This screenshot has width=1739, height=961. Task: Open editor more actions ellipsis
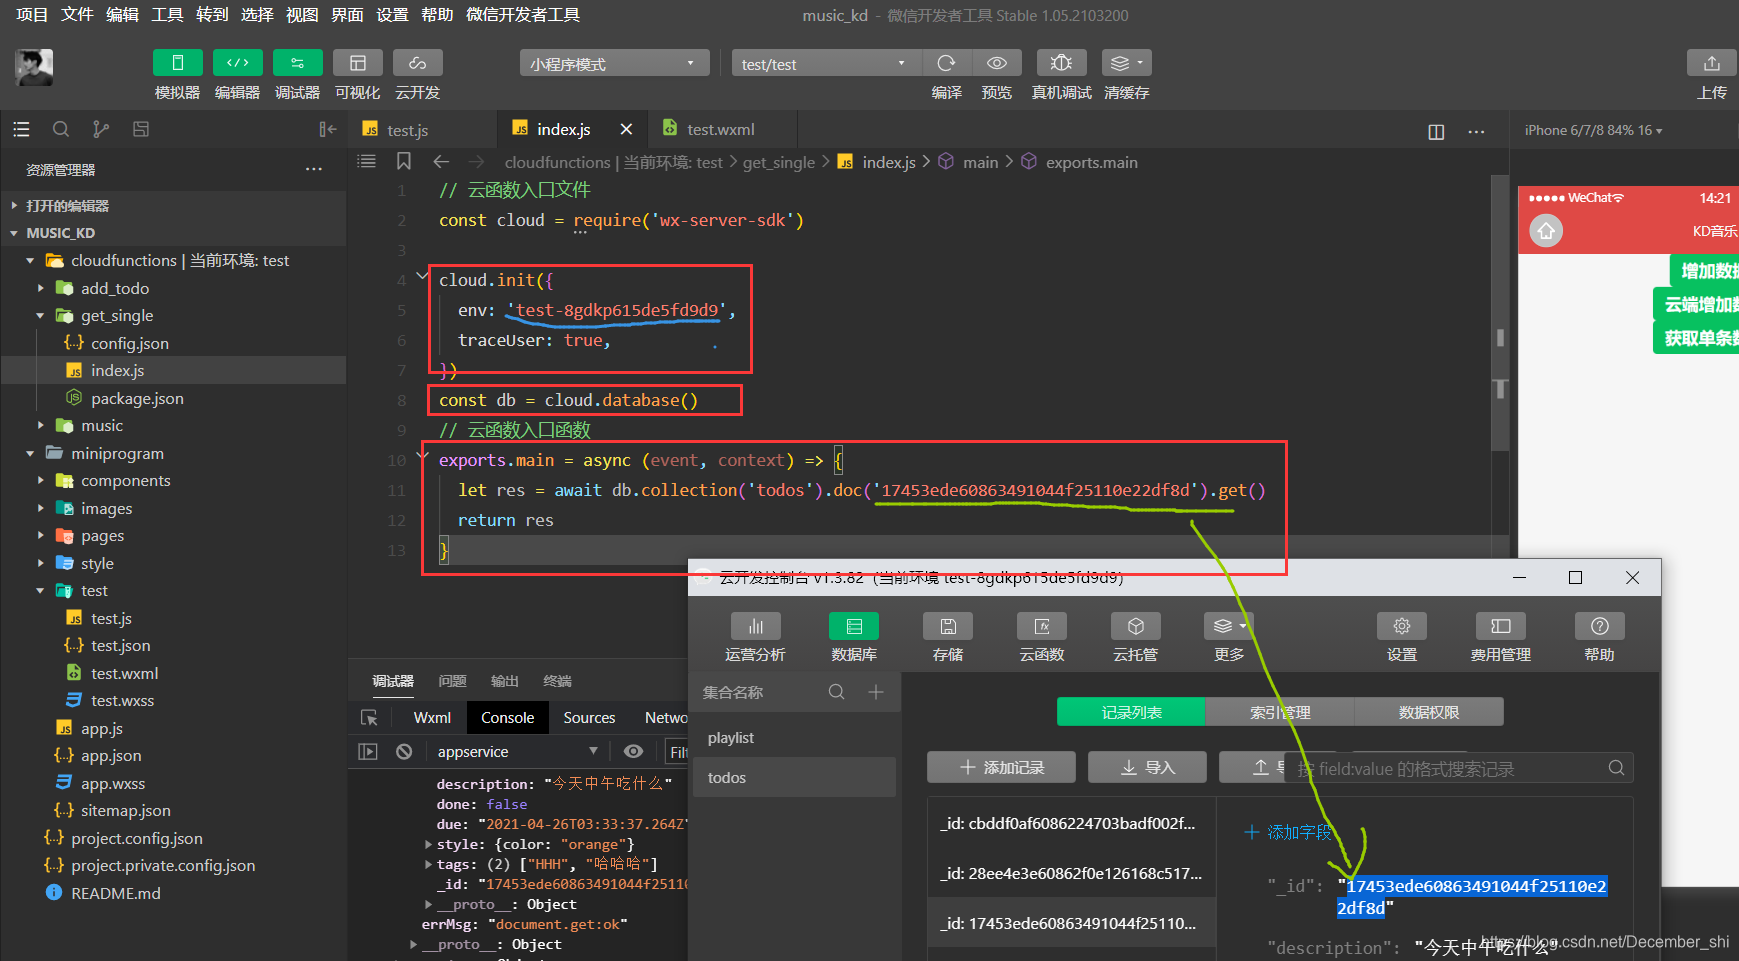[1476, 131]
